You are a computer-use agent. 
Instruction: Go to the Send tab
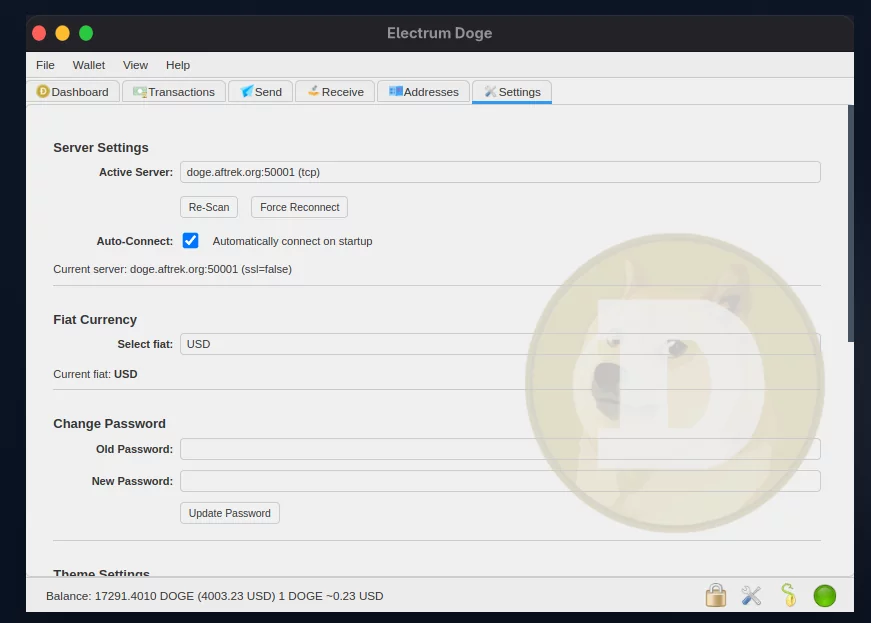(x=261, y=92)
